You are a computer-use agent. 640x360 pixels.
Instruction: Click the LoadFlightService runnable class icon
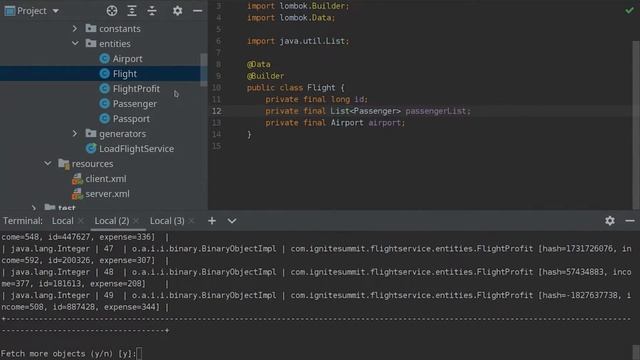91,149
